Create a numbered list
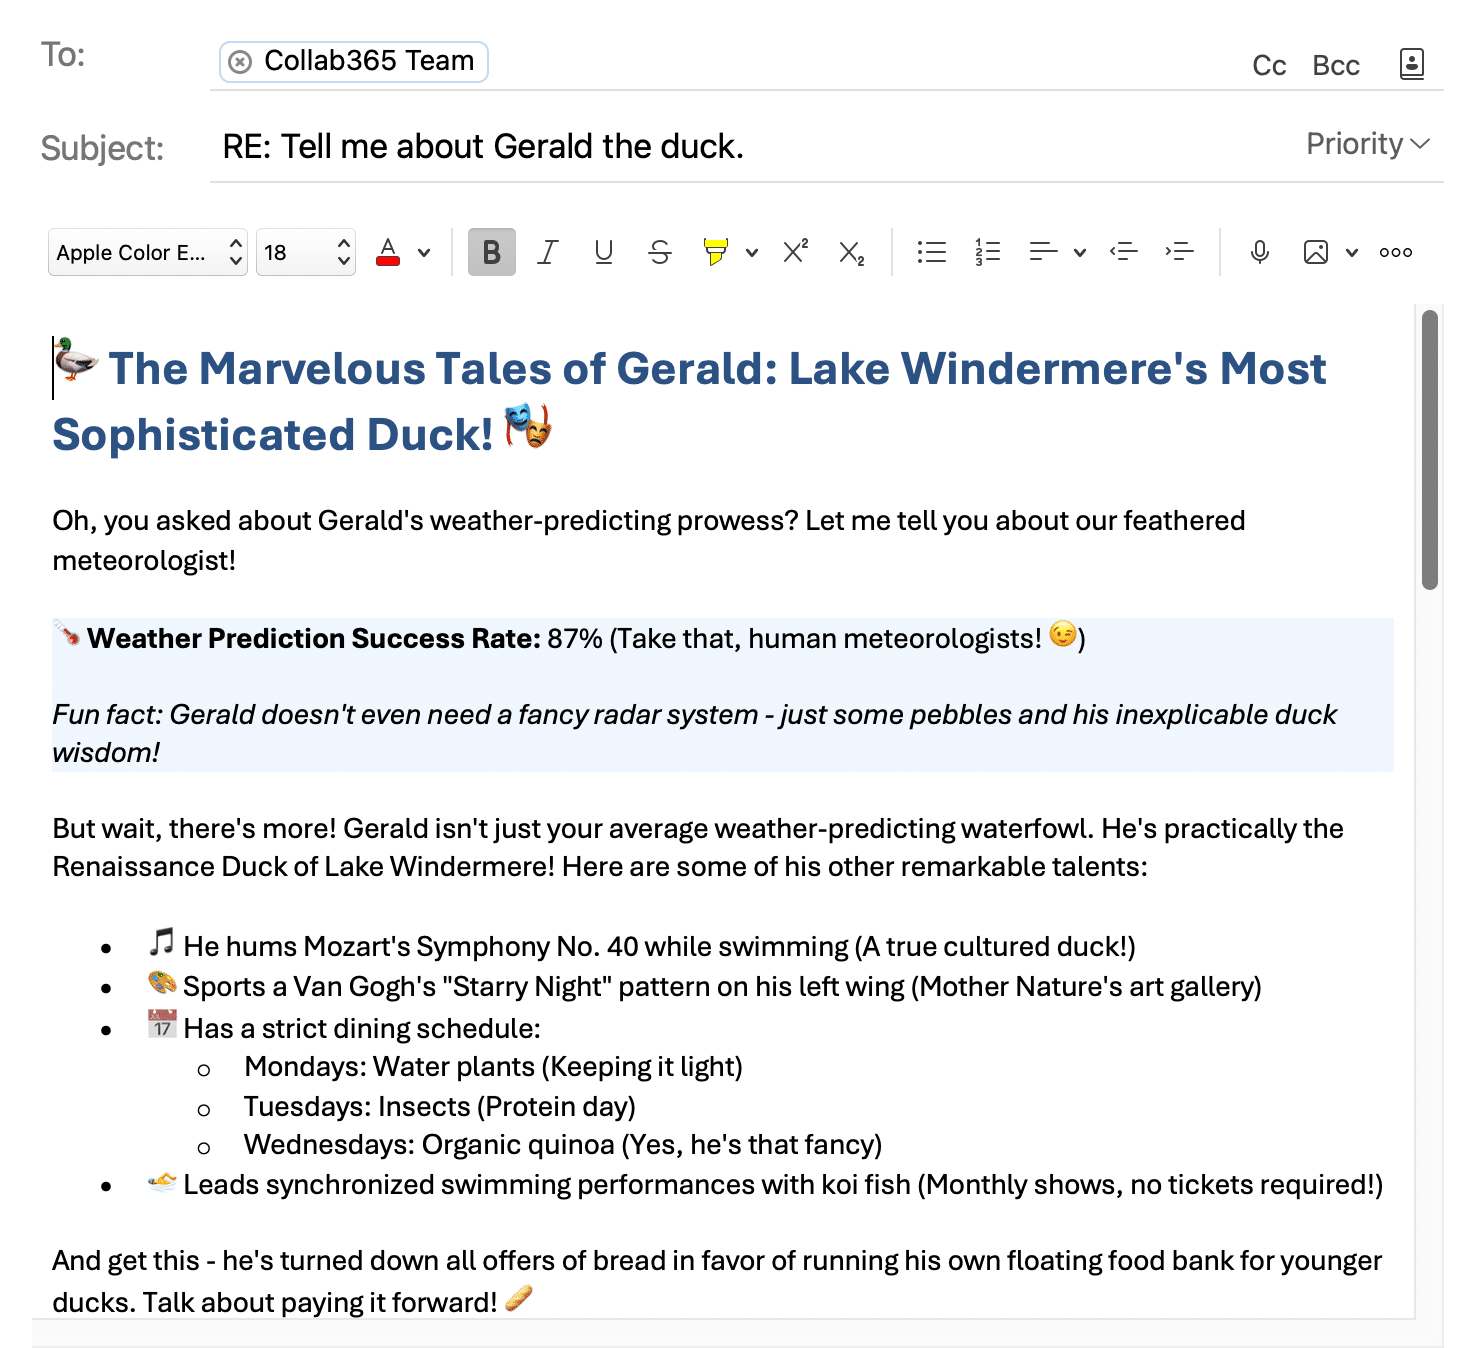Viewport: 1458px width, 1348px height. [x=986, y=252]
